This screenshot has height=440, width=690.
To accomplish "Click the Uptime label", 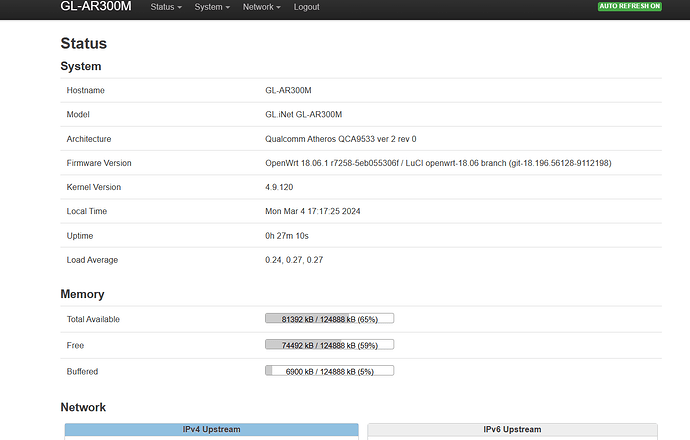I will point(80,236).
